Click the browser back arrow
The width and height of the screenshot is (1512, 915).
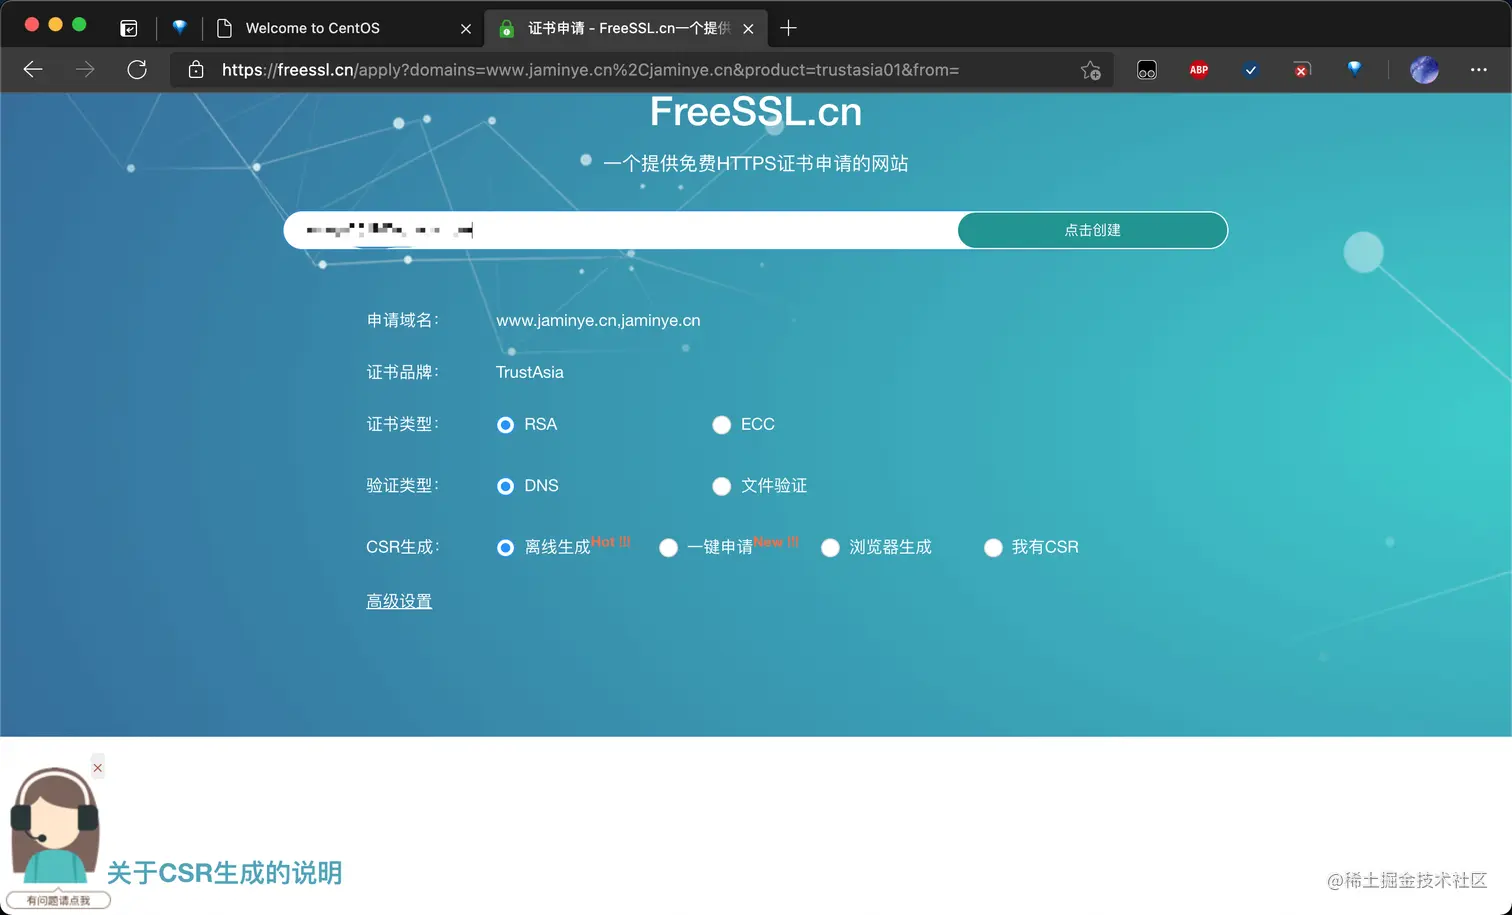click(x=33, y=70)
